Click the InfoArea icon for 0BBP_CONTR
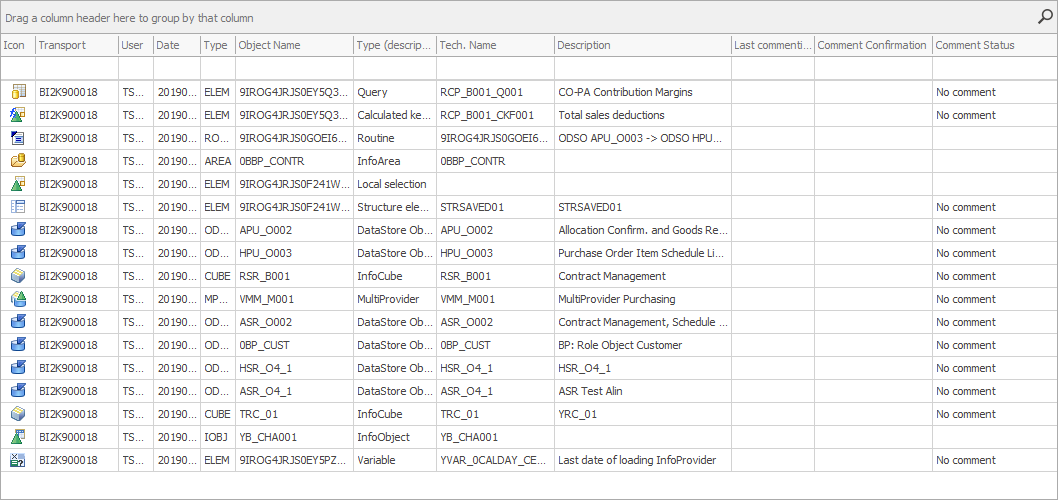 [x=17, y=161]
